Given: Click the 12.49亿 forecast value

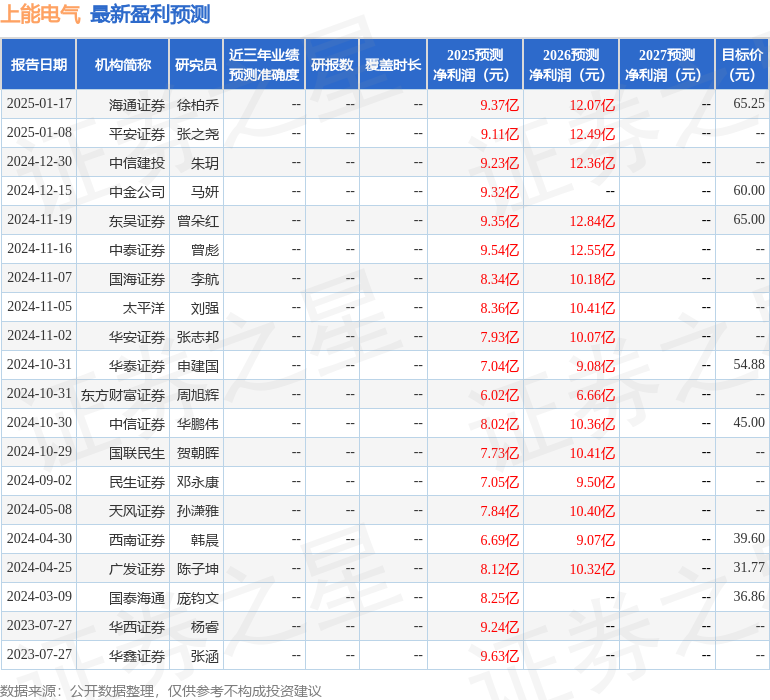Looking at the screenshot, I should [592, 134].
